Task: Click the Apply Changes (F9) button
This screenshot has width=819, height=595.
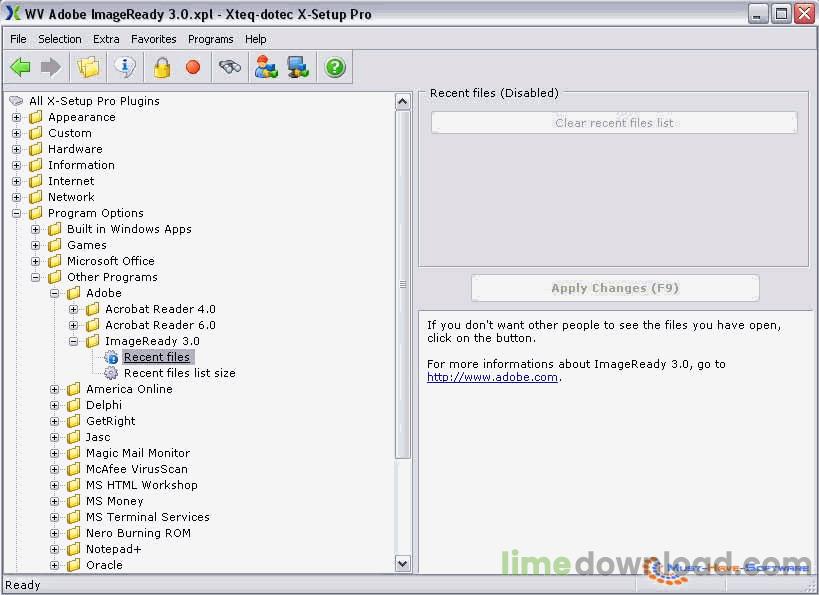Action: point(614,288)
